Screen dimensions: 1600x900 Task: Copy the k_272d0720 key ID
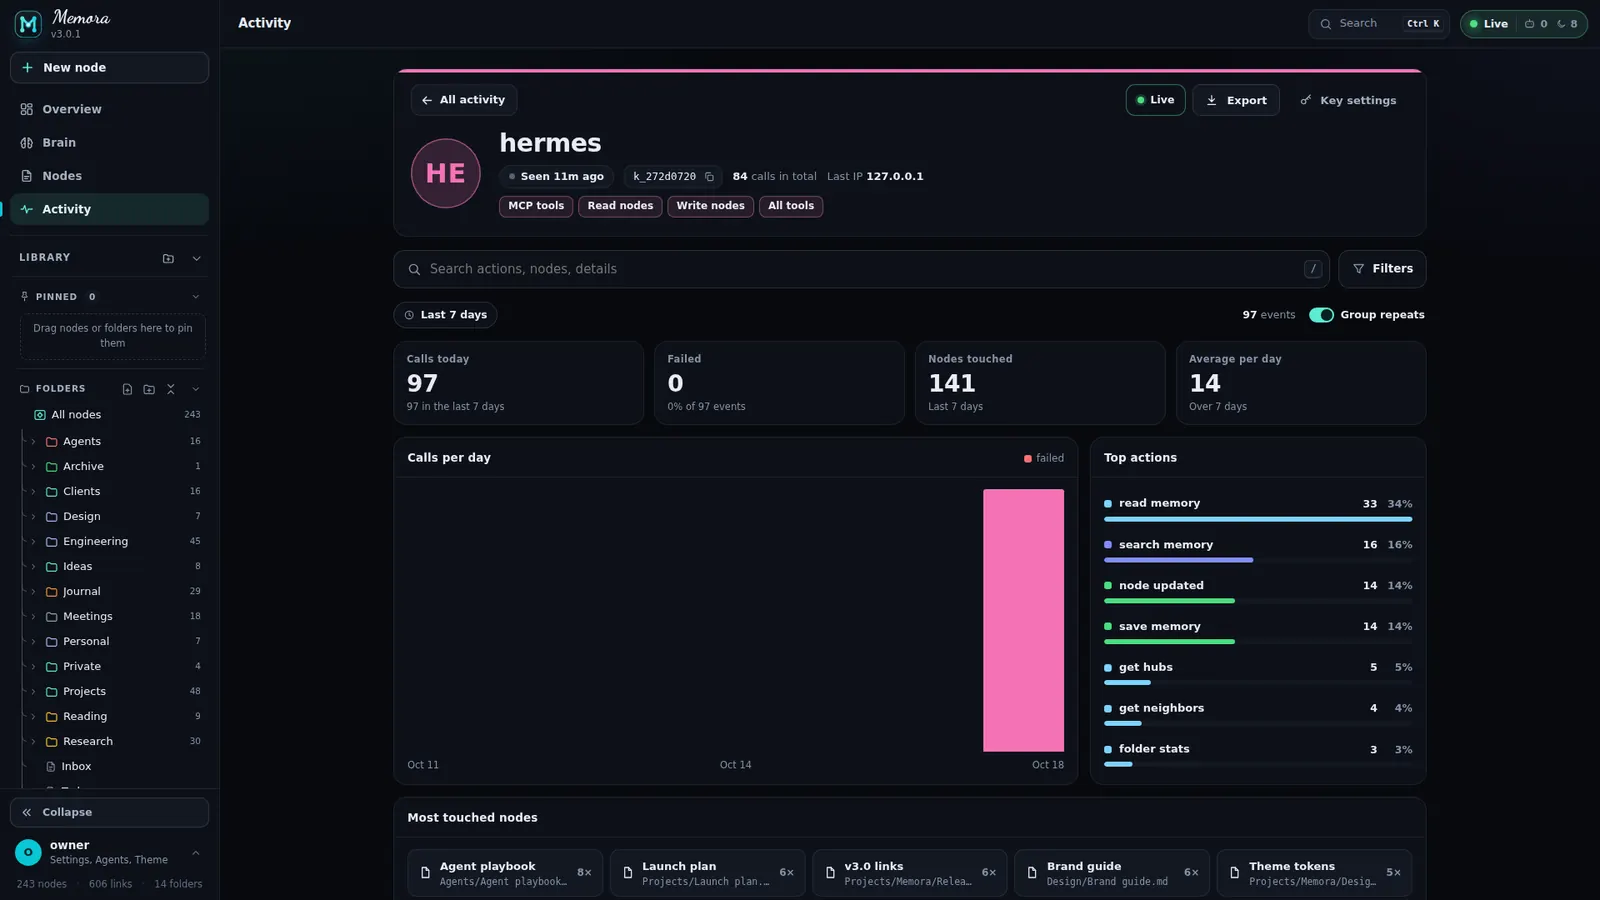coord(709,177)
